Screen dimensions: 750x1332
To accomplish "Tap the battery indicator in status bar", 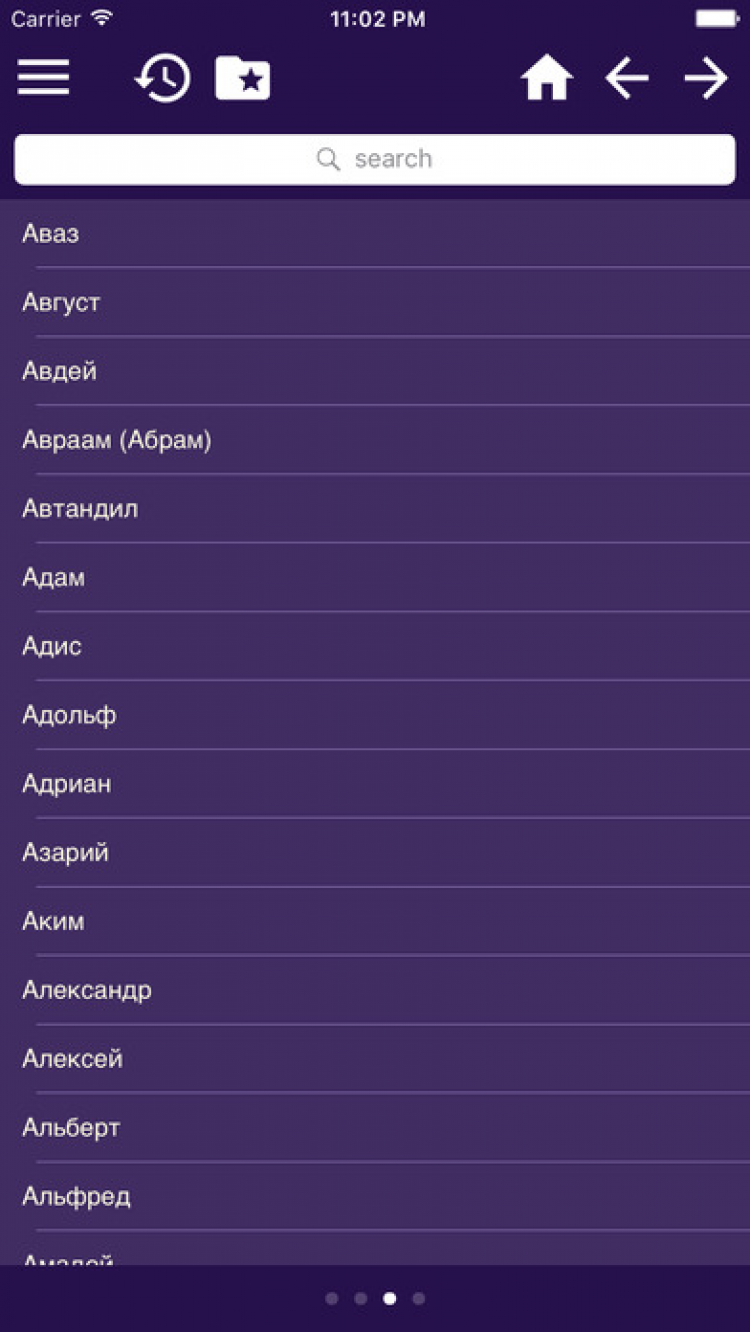I will (x=717, y=18).
